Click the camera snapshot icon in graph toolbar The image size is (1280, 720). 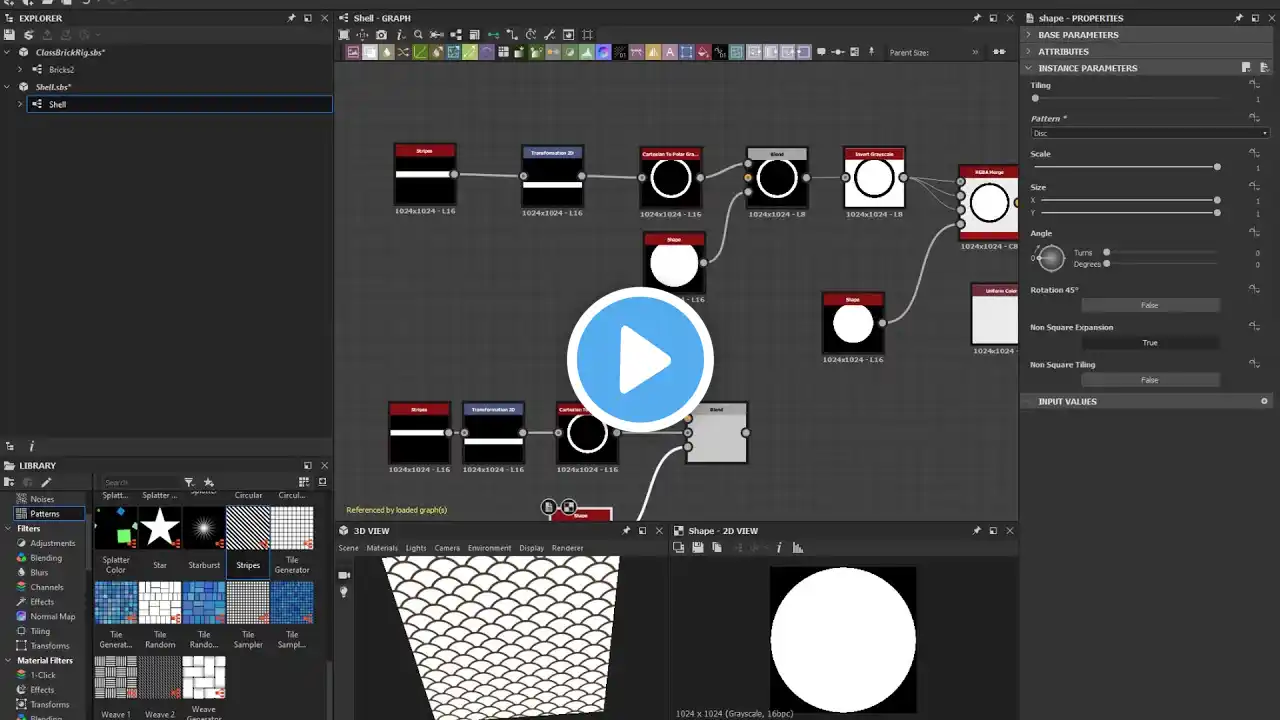point(381,35)
